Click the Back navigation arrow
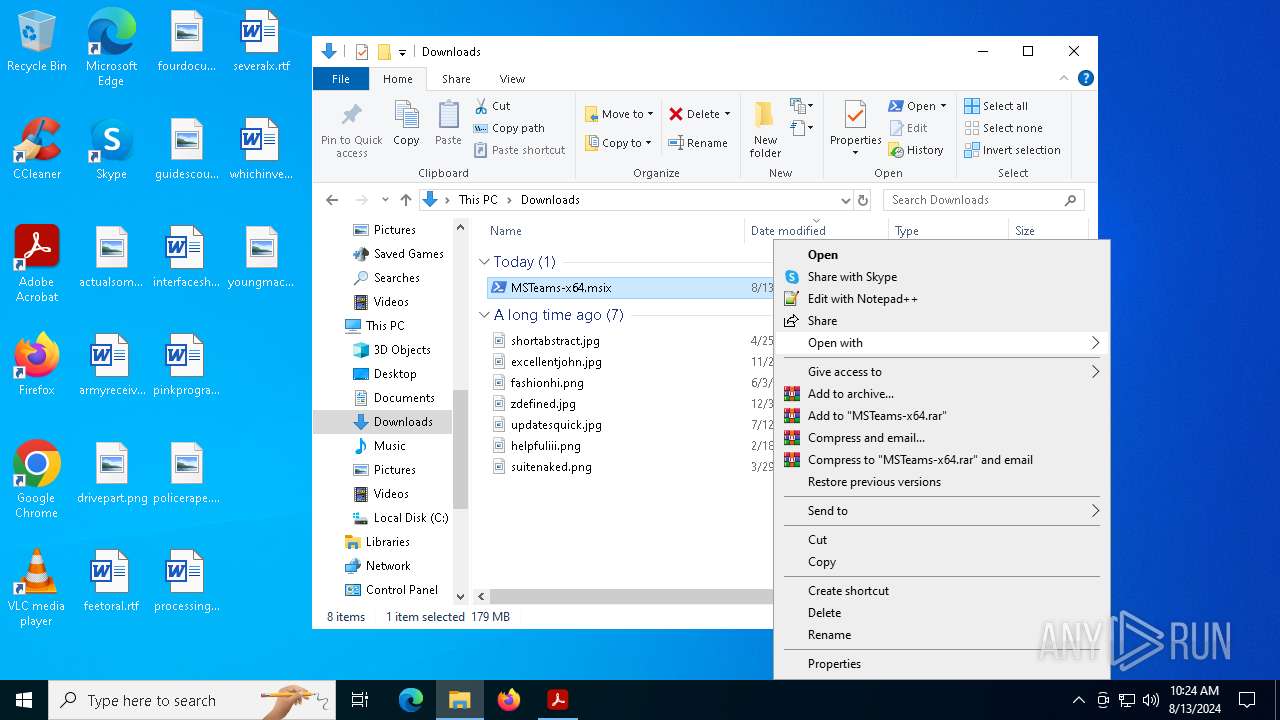 coord(332,200)
